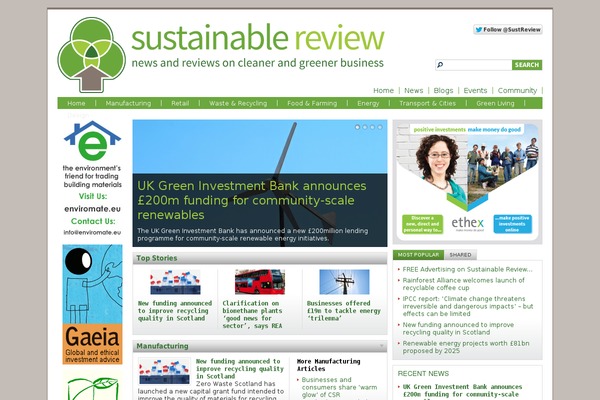Open the Food & Farming category

312,103
